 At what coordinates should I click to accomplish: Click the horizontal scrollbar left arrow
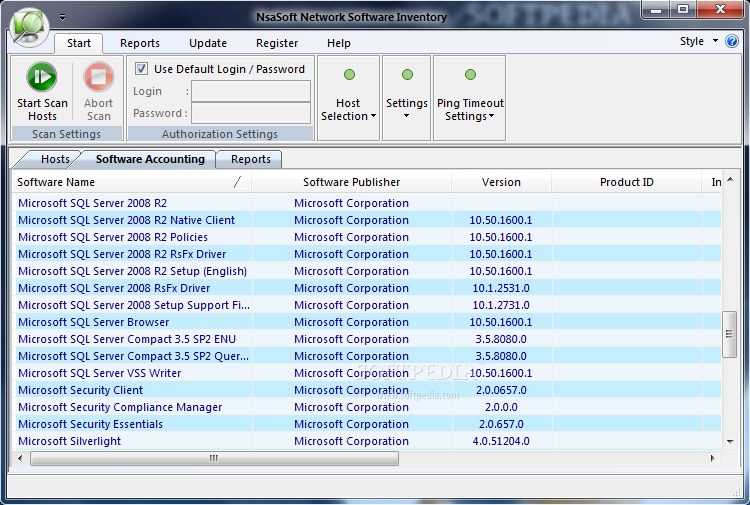click(x=20, y=458)
